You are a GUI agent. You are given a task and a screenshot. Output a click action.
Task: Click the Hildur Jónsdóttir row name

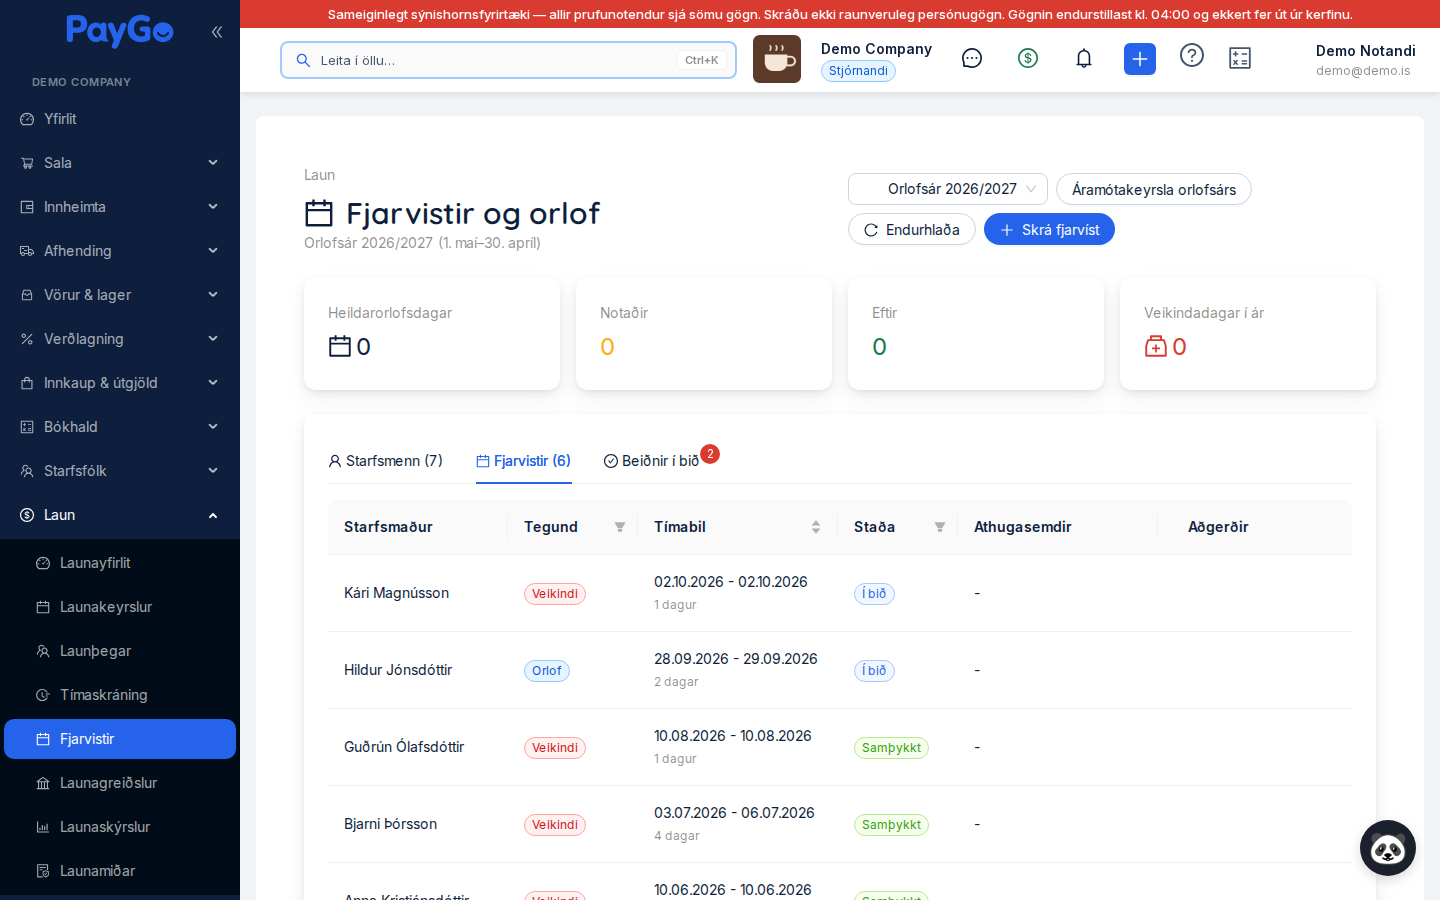[x=398, y=670]
